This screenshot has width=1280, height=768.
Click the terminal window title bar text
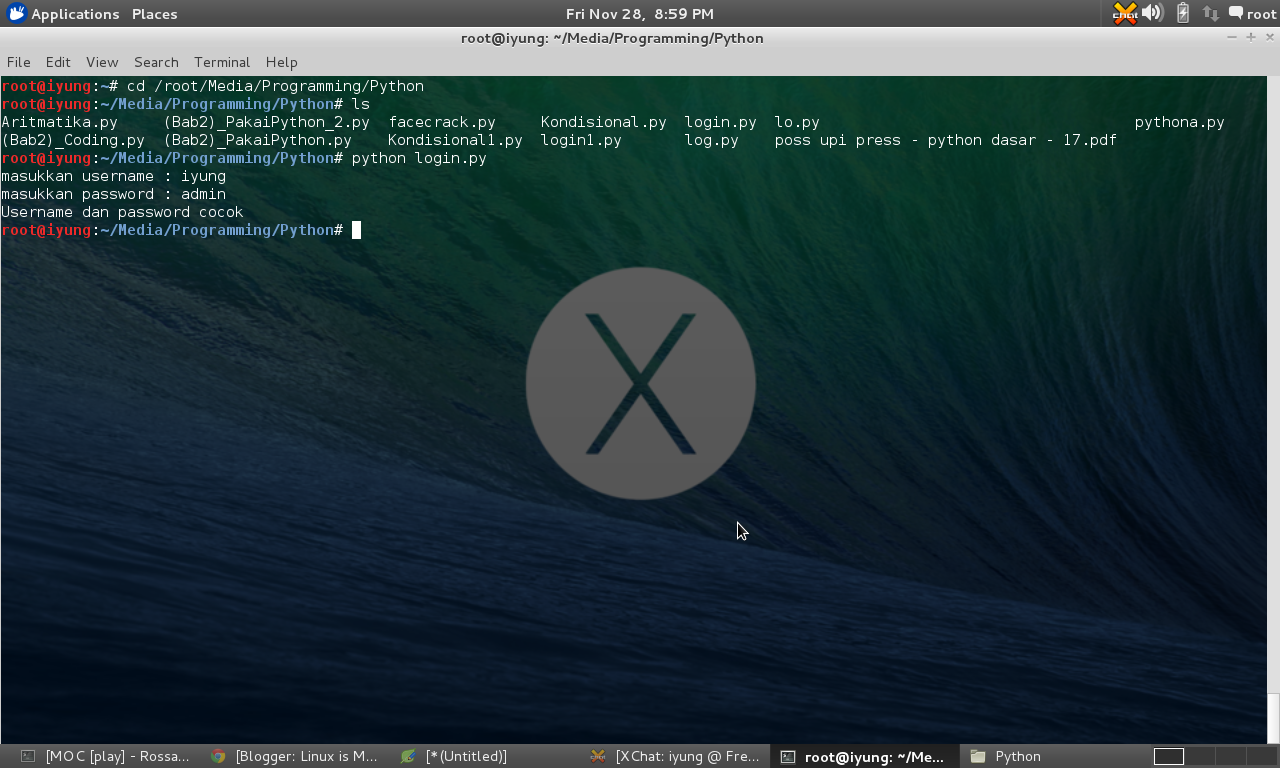(612, 38)
